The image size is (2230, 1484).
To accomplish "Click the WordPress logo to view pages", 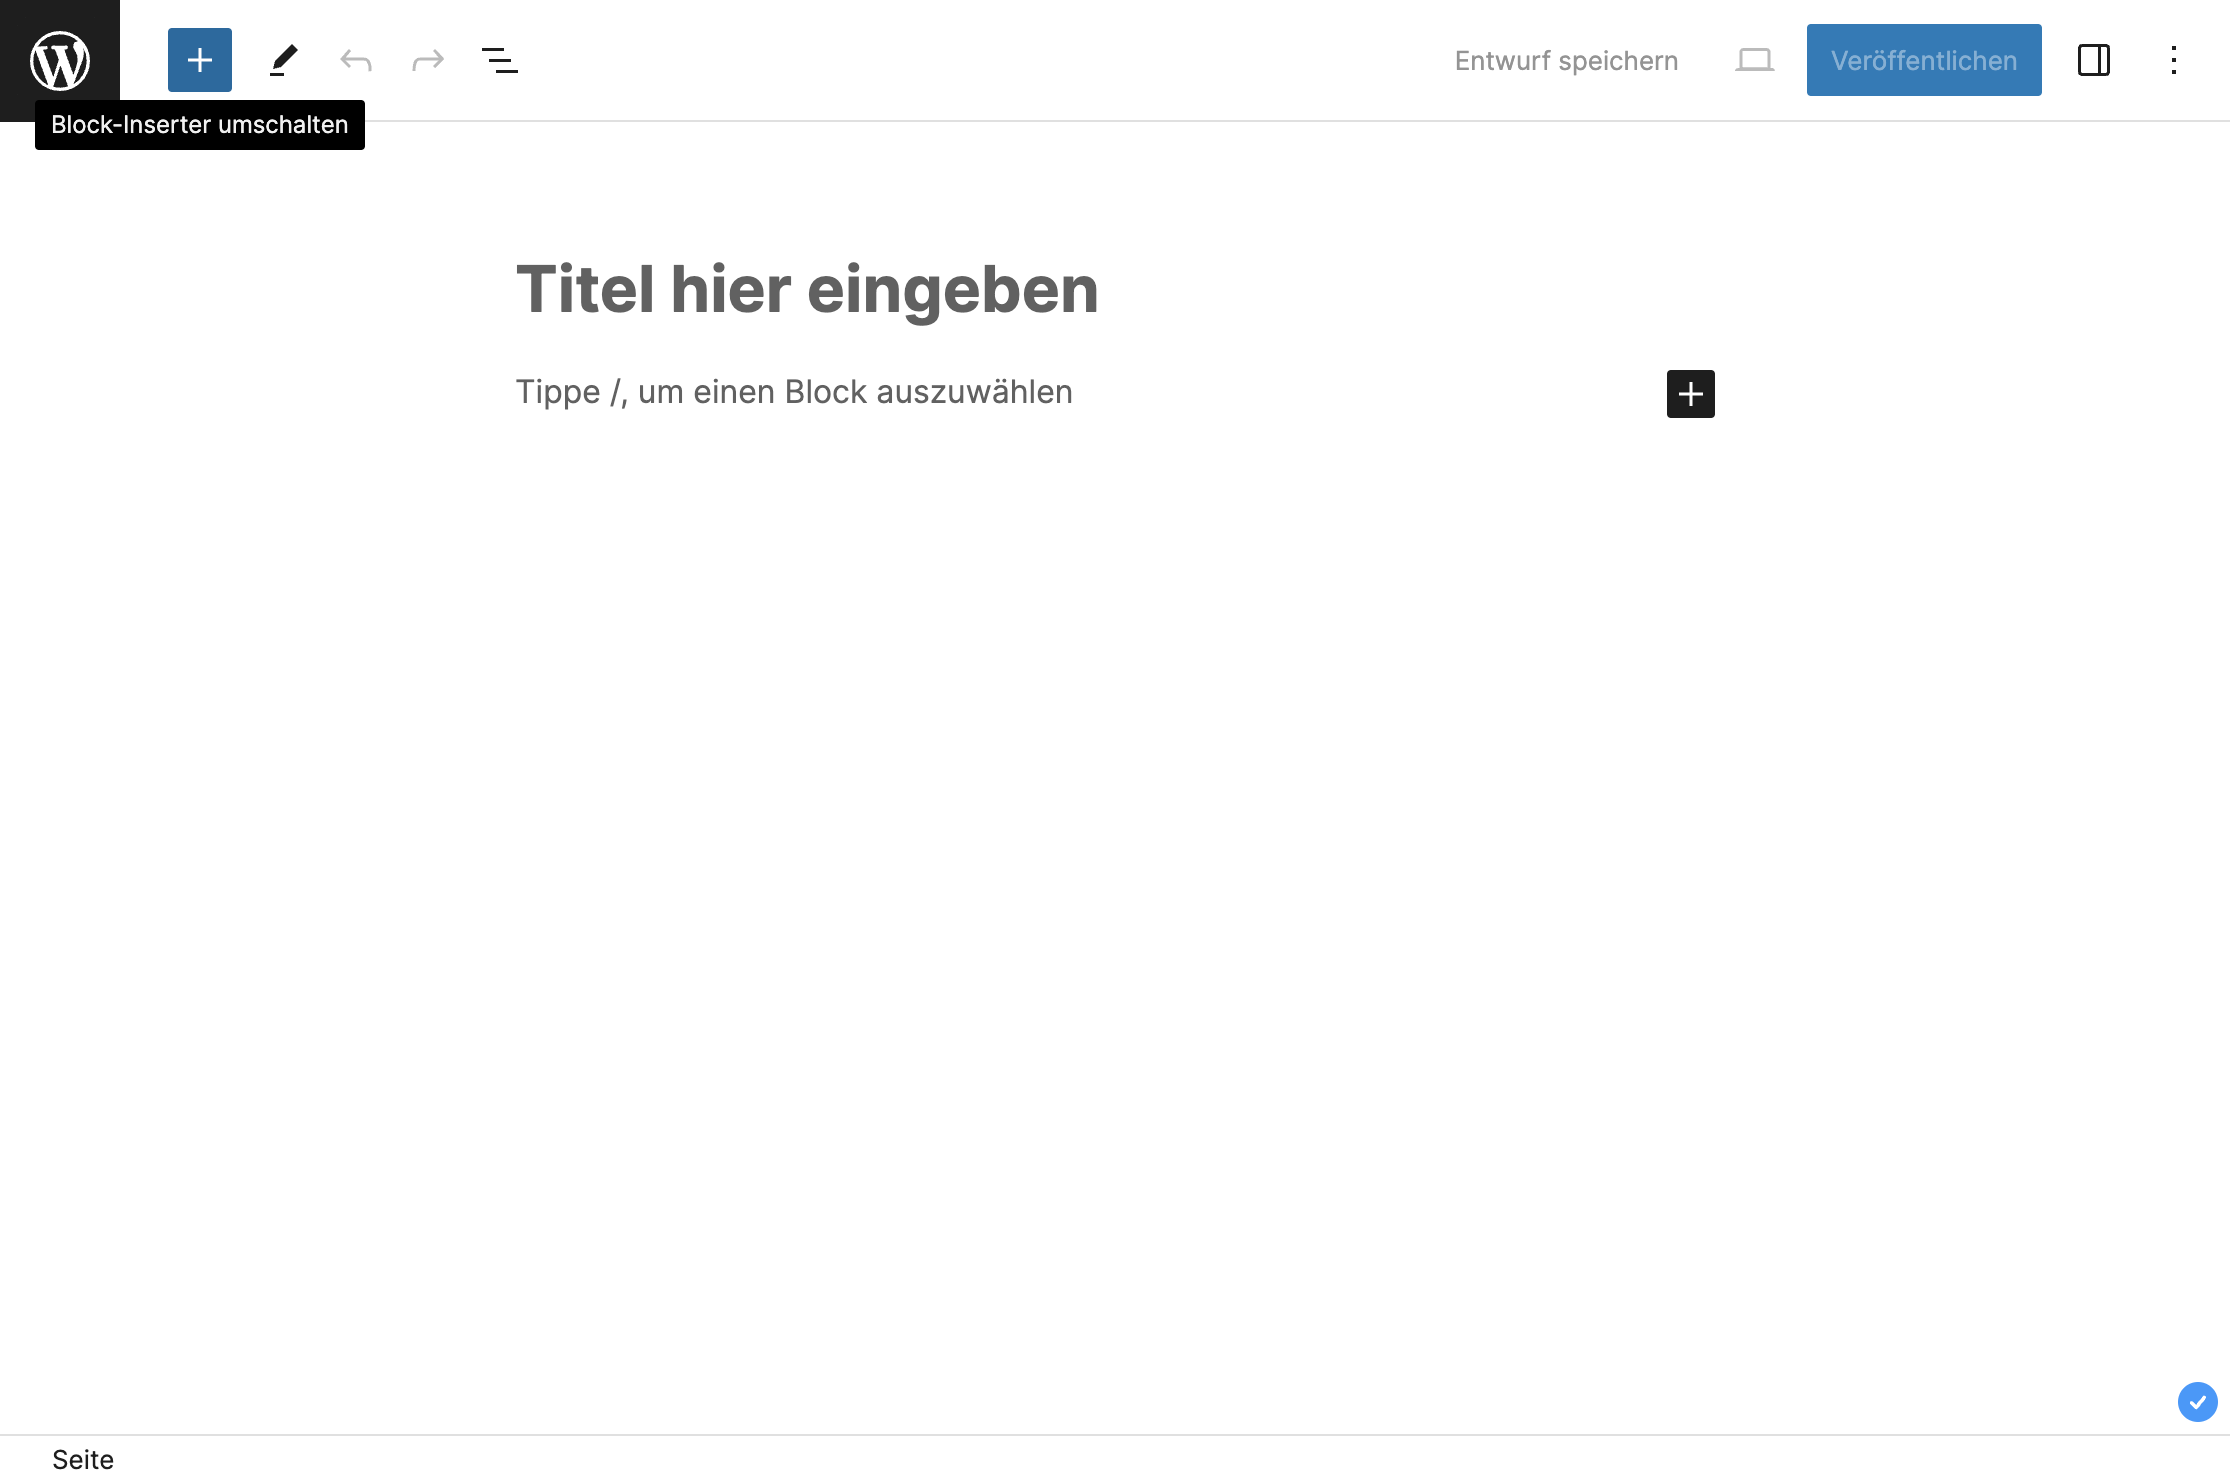I will point(60,60).
